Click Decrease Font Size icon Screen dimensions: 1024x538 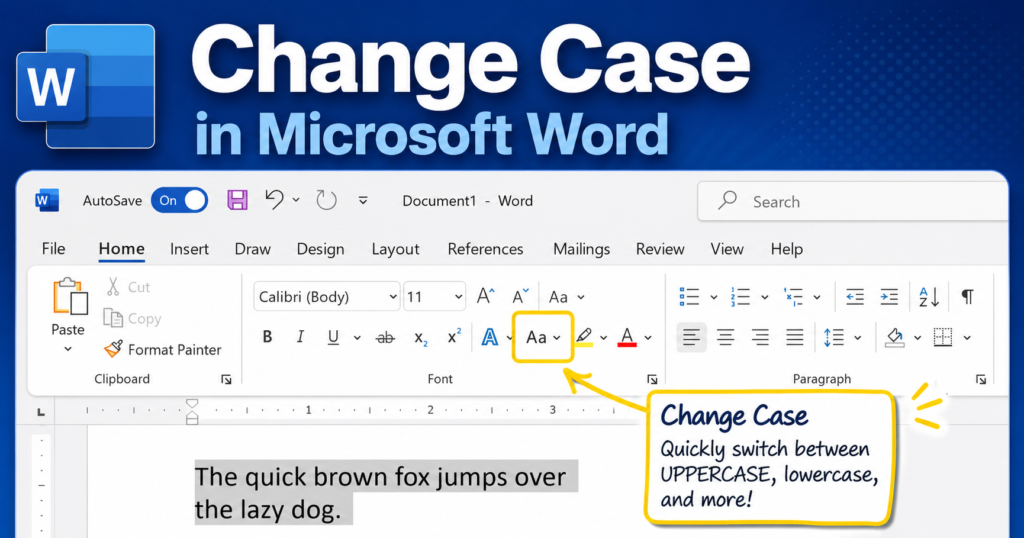520,296
